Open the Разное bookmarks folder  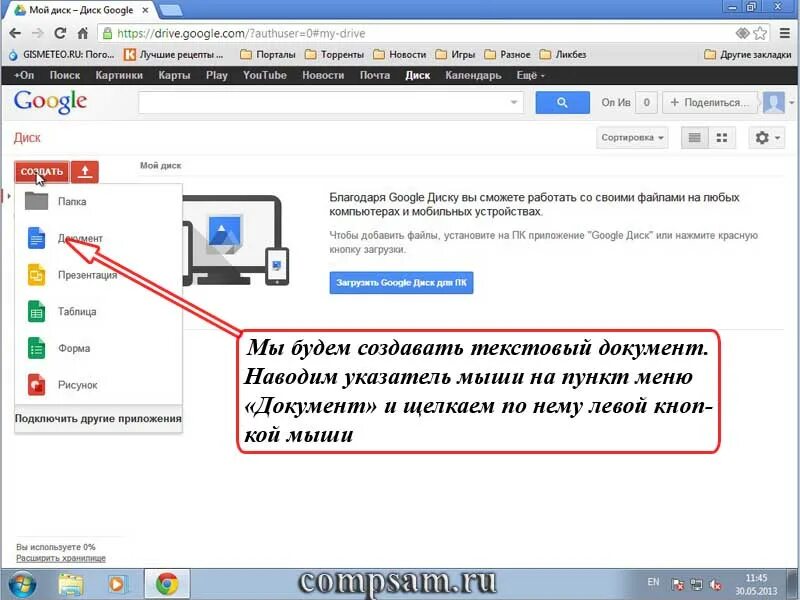[507, 55]
